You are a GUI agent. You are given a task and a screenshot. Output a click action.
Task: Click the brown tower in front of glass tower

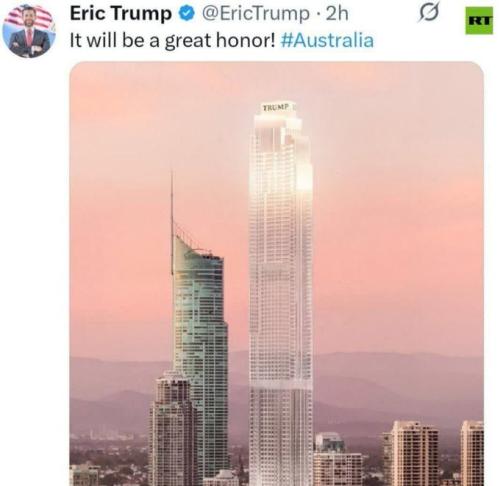[x=172, y=428]
